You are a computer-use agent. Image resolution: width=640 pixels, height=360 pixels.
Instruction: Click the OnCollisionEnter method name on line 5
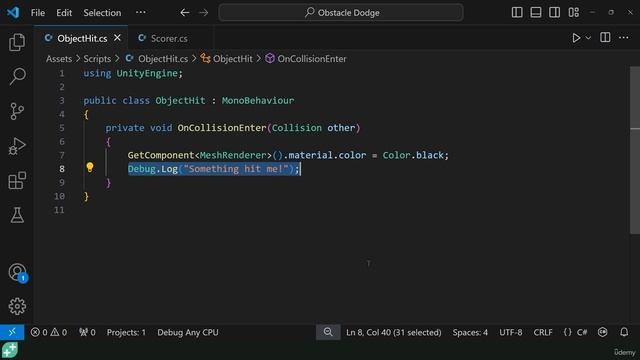click(x=222, y=128)
